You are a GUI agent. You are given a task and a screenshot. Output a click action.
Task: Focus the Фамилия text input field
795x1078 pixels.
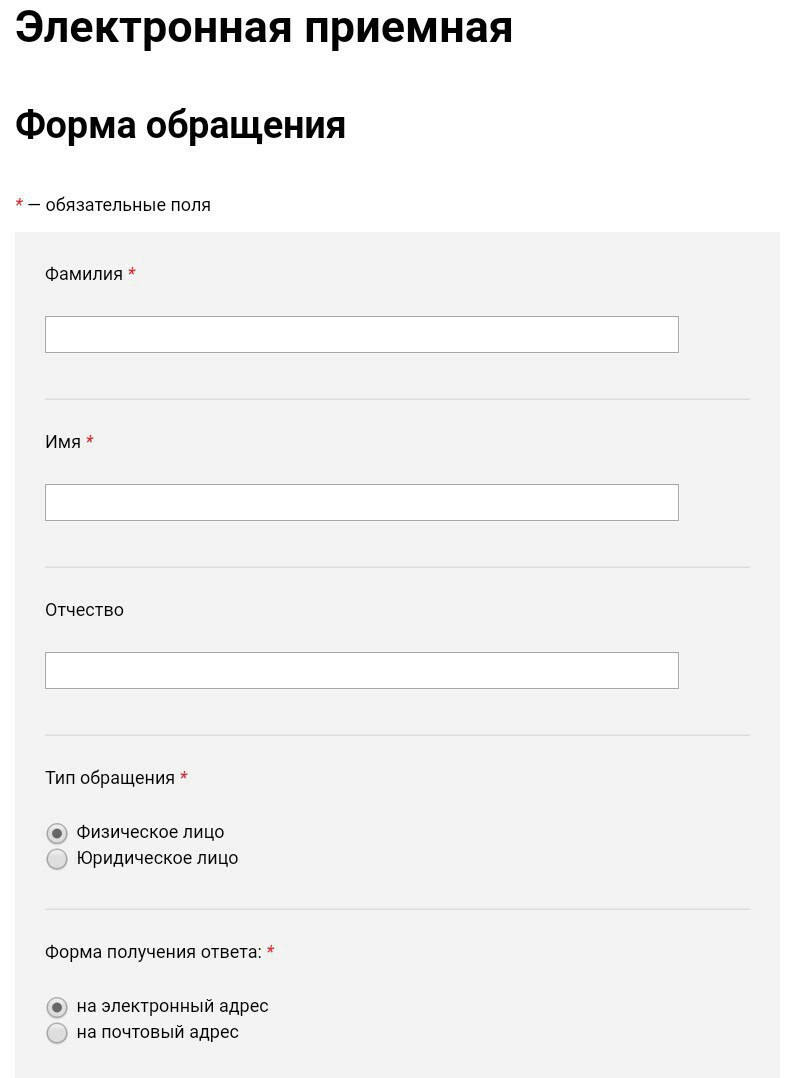coord(362,334)
